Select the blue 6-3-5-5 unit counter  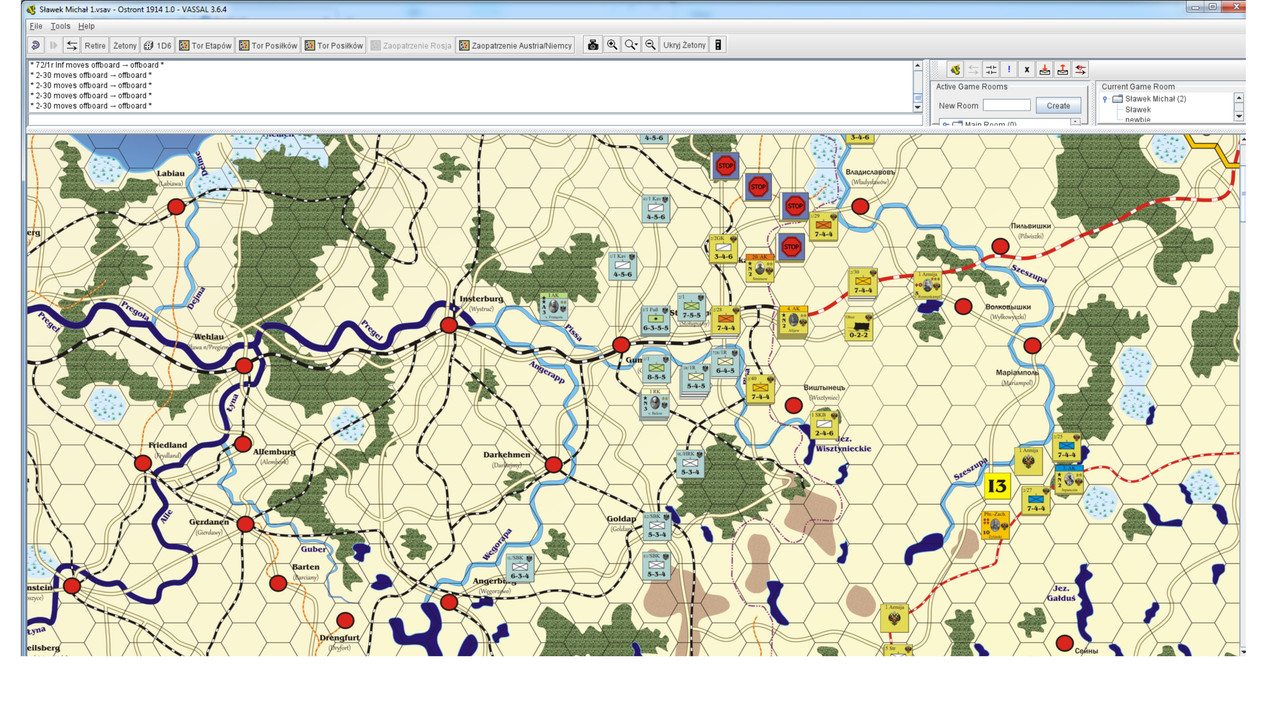tap(656, 319)
